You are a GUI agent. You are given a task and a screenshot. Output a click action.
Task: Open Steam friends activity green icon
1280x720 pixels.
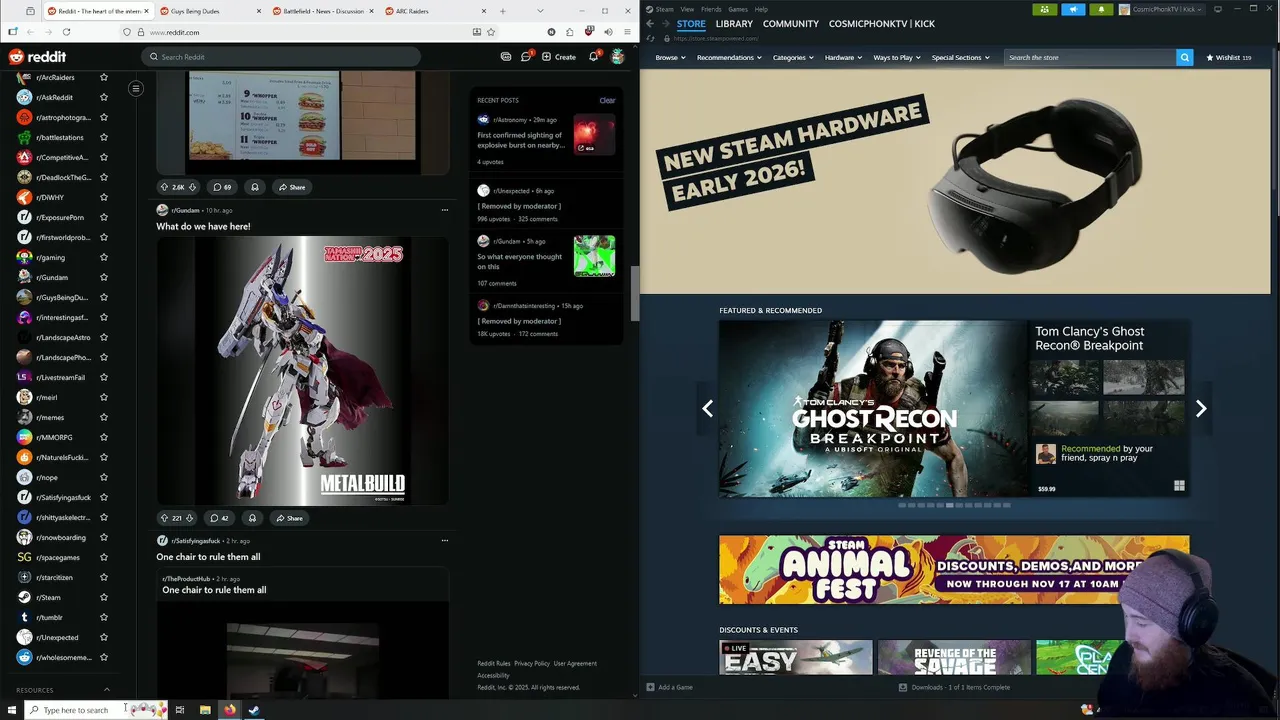(1044, 9)
